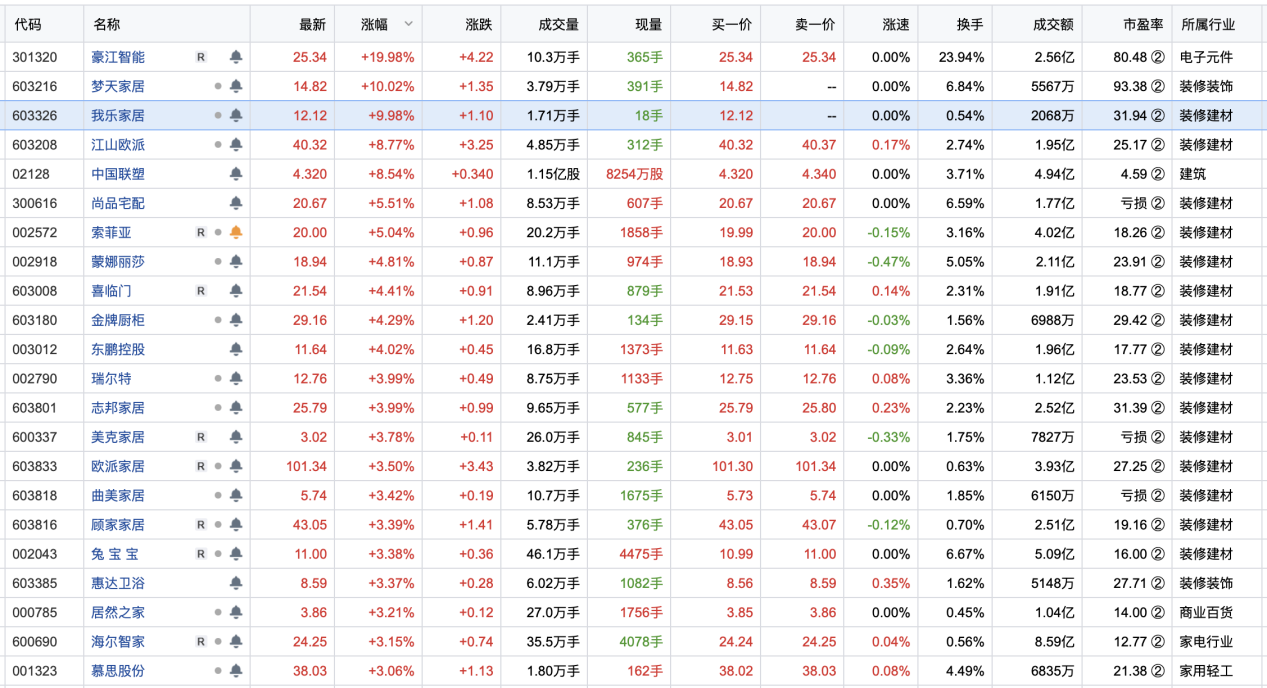Click the bell icon for 志邦家居
Image resolution: width=1267 pixels, height=688 pixels.
tap(236, 407)
